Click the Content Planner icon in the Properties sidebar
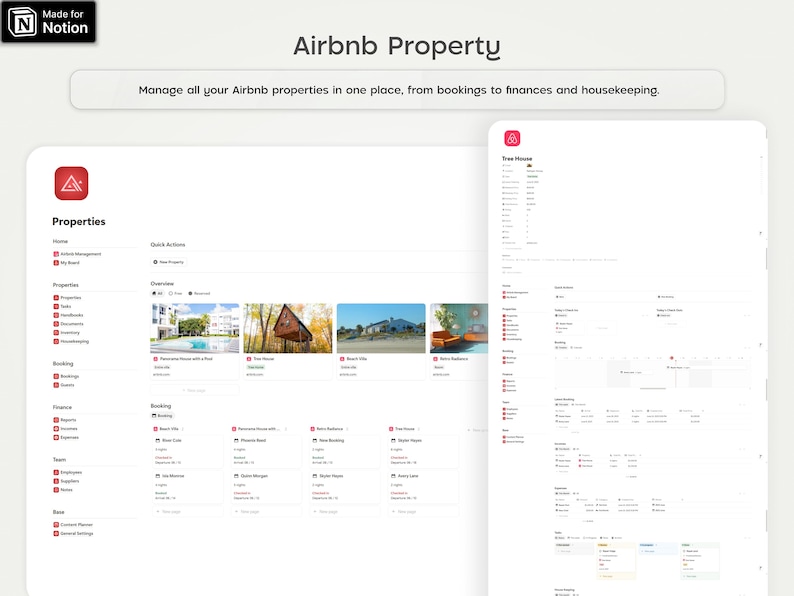794x596 pixels. (56, 525)
